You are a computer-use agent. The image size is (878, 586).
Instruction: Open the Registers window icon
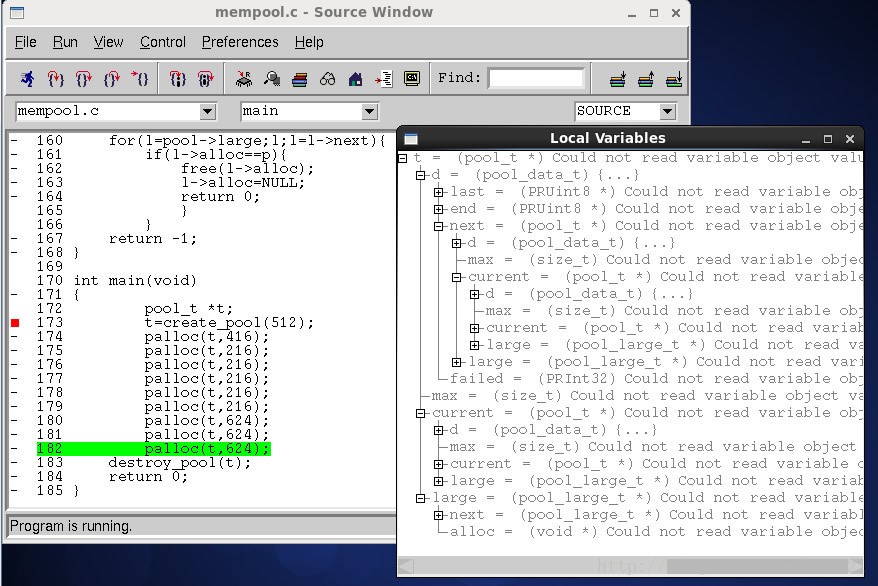pos(244,79)
